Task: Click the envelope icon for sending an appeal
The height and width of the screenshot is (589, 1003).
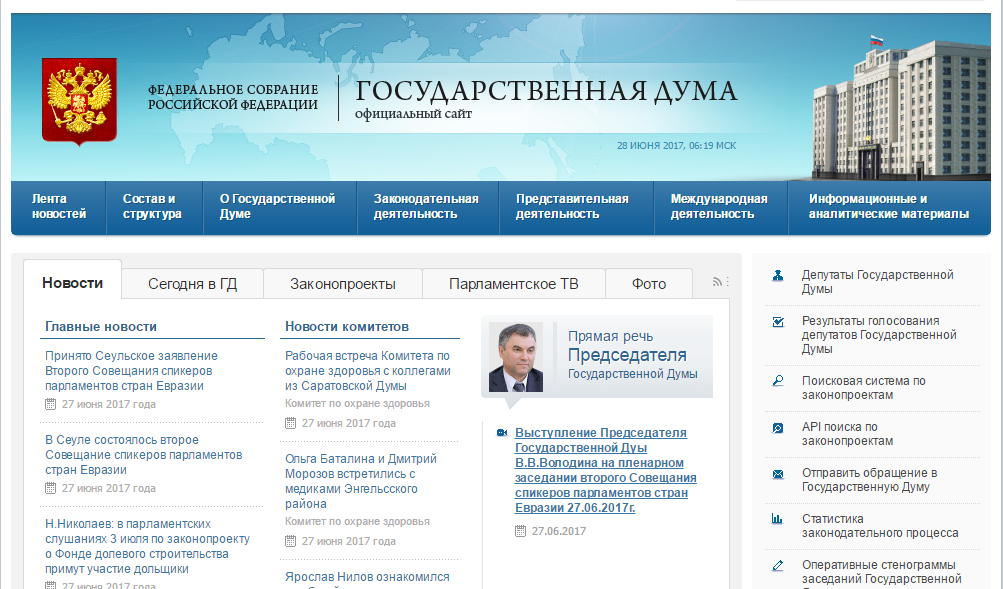Action: point(778,474)
